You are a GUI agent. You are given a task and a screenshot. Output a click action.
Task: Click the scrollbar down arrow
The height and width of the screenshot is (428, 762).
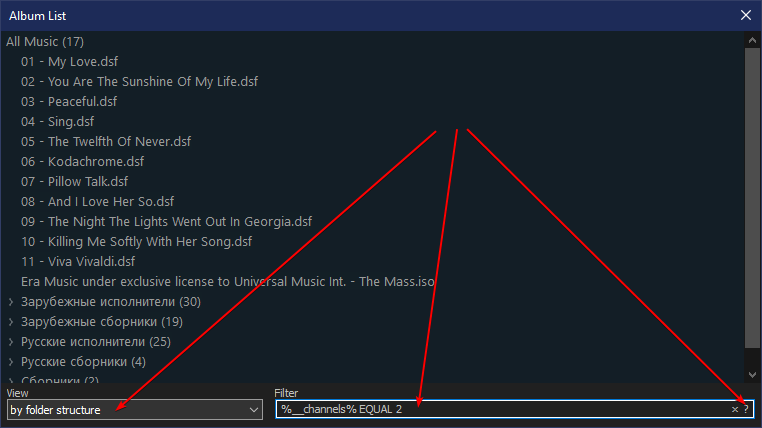(x=752, y=375)
